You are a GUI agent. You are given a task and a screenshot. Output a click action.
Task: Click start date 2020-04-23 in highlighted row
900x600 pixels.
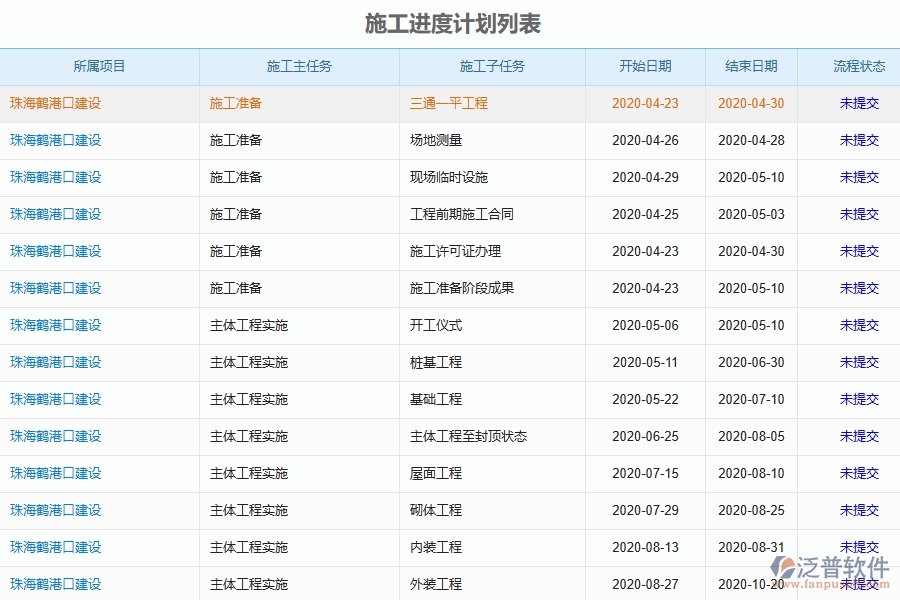(x=645, y=103)
